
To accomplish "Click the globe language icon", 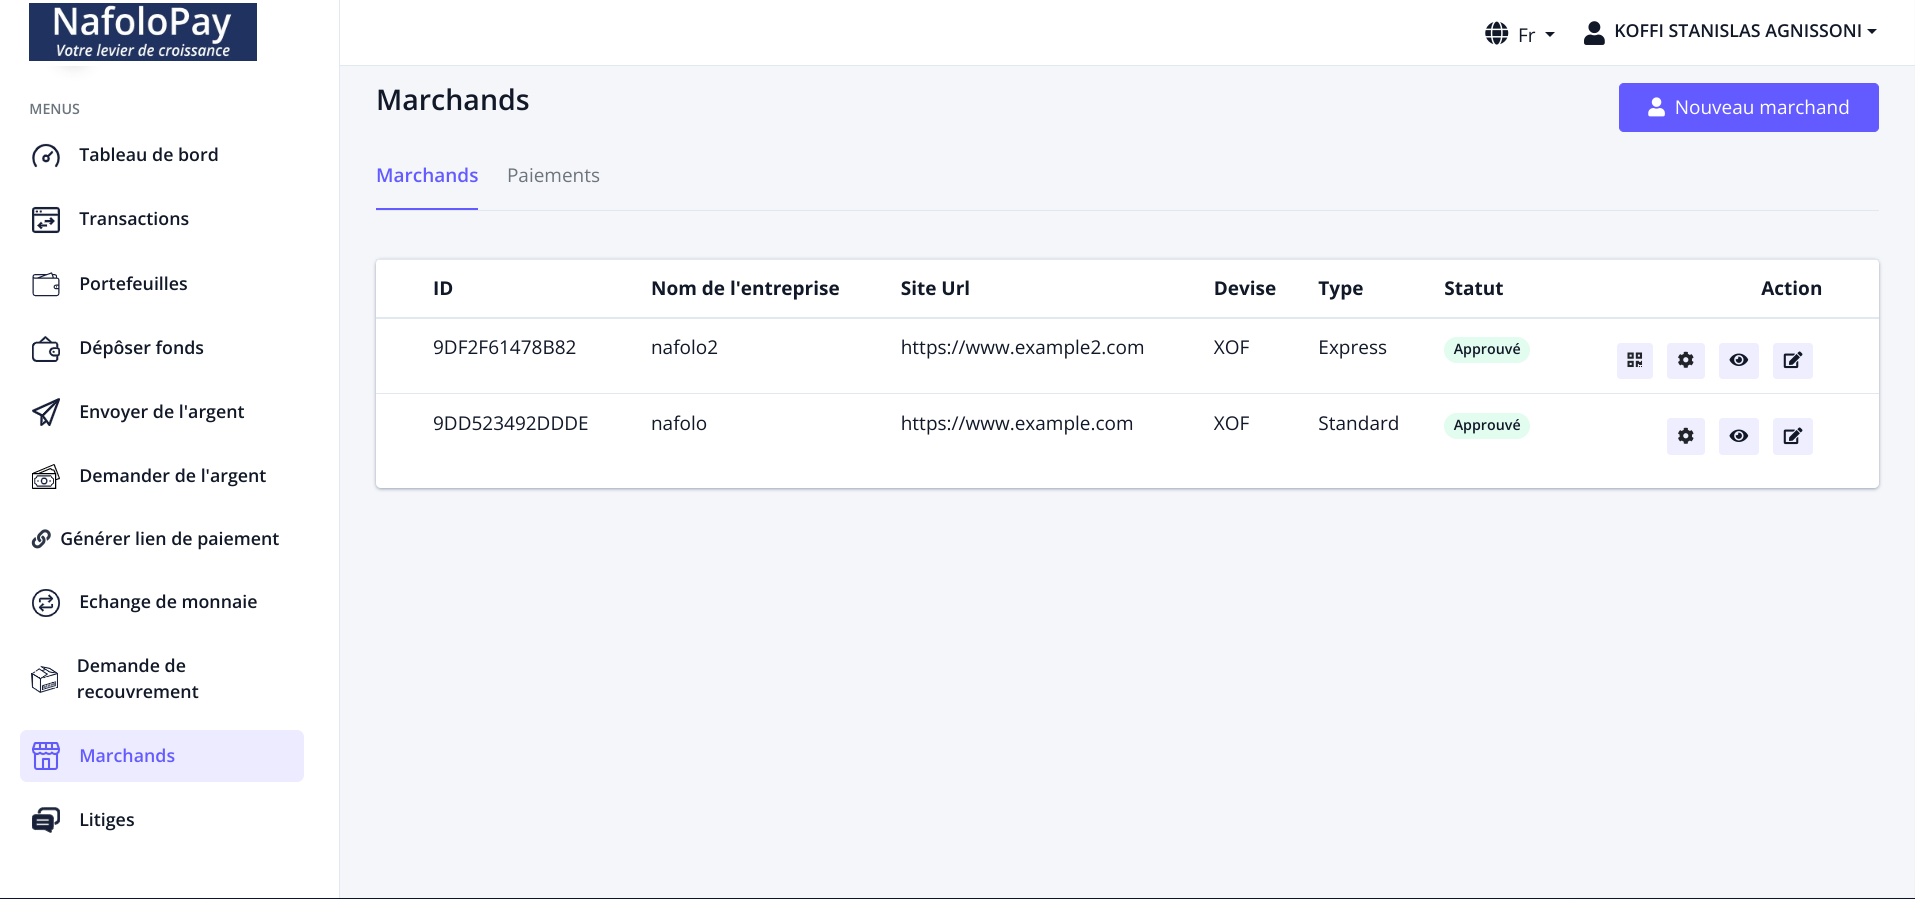I will tap(1497, 33).
